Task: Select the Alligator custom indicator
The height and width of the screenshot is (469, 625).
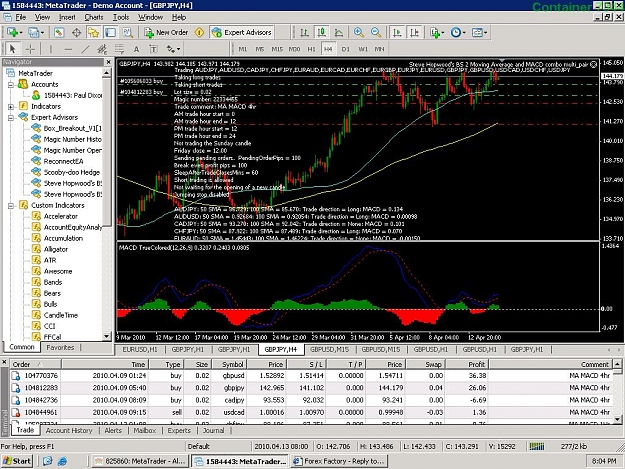Action: pyautogui.click(x=55, y=249)
